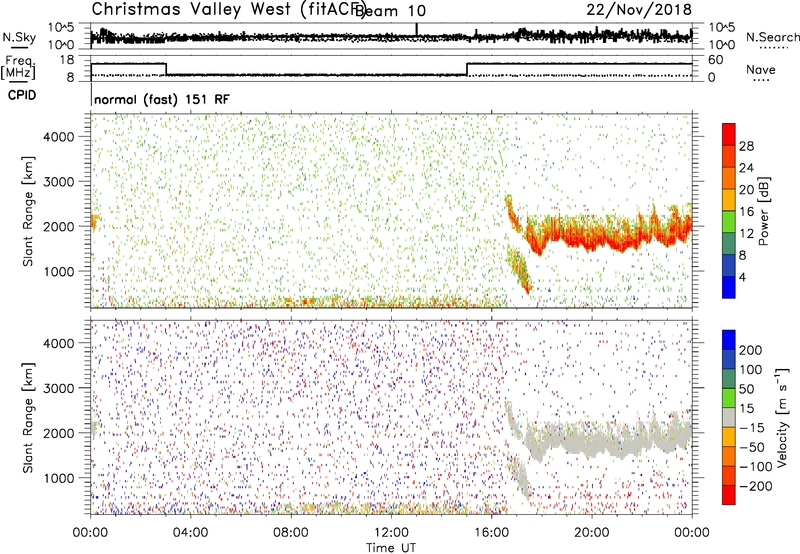Pick the bottom red segment of Velocity colorbar

(729, 495)
